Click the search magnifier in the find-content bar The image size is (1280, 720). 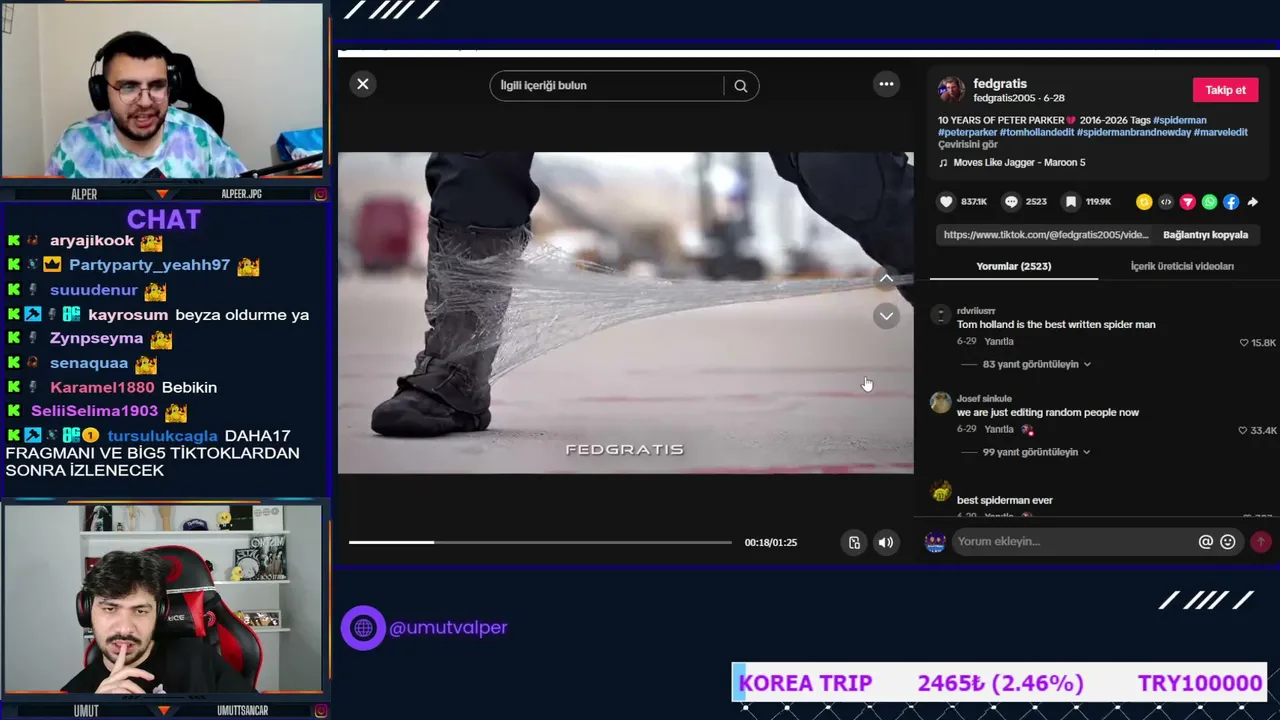pyautogui.click(x=741, y=86)
